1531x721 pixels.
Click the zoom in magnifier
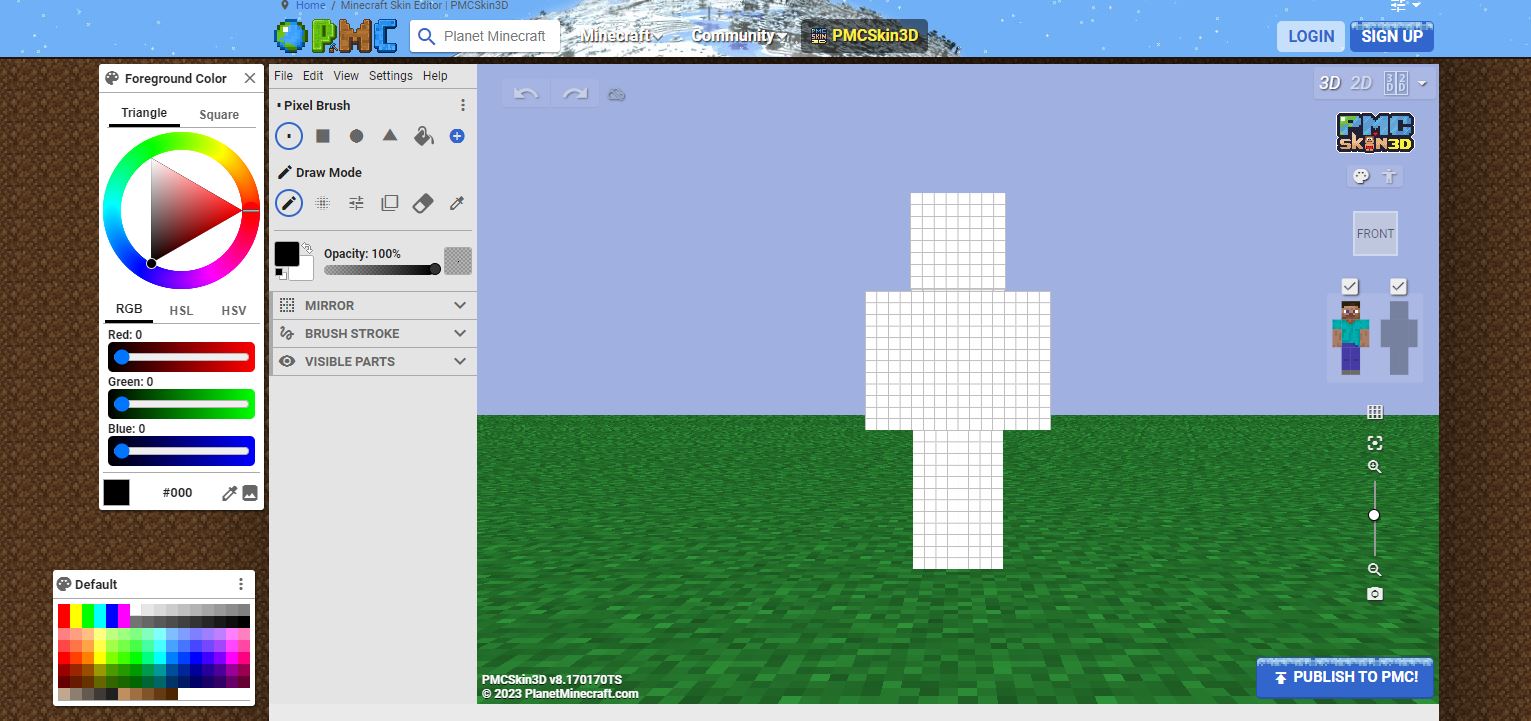click(x=1375, y=467)
